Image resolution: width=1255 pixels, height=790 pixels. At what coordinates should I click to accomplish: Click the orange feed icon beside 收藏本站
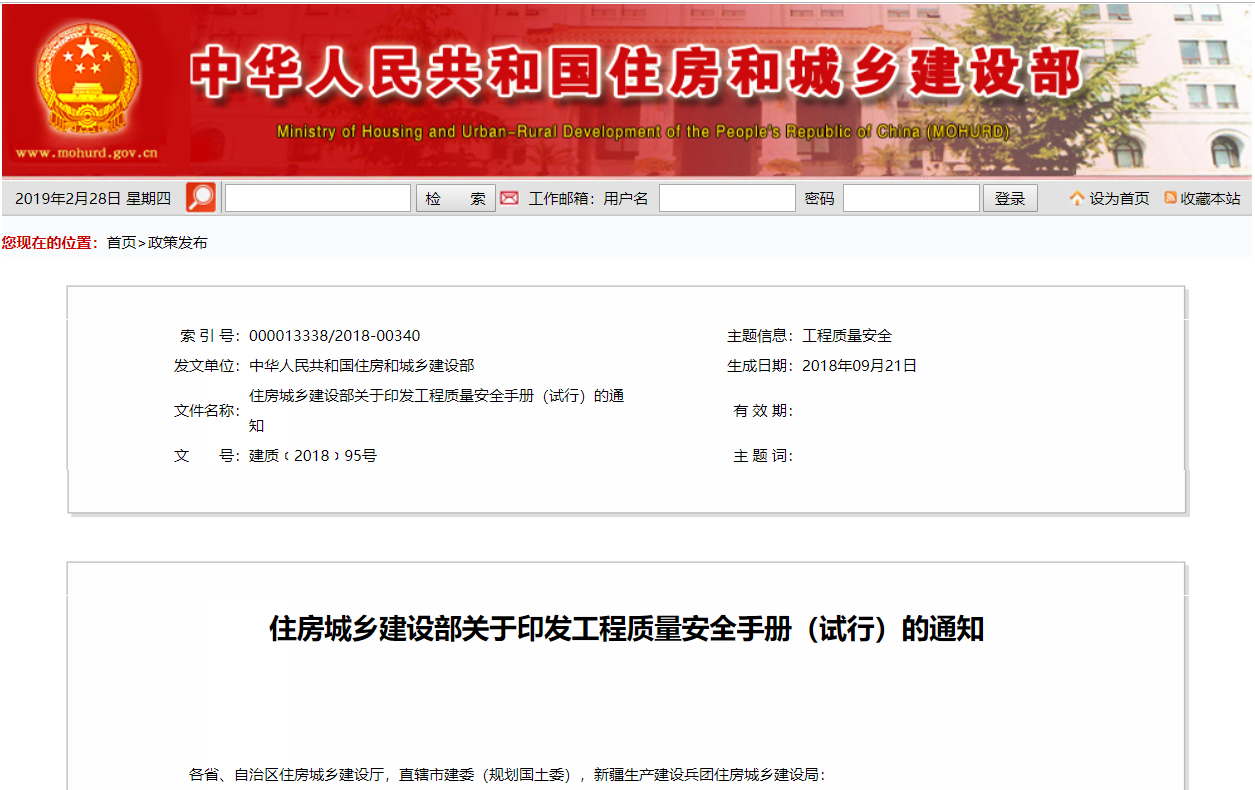tap(1170, 198)
